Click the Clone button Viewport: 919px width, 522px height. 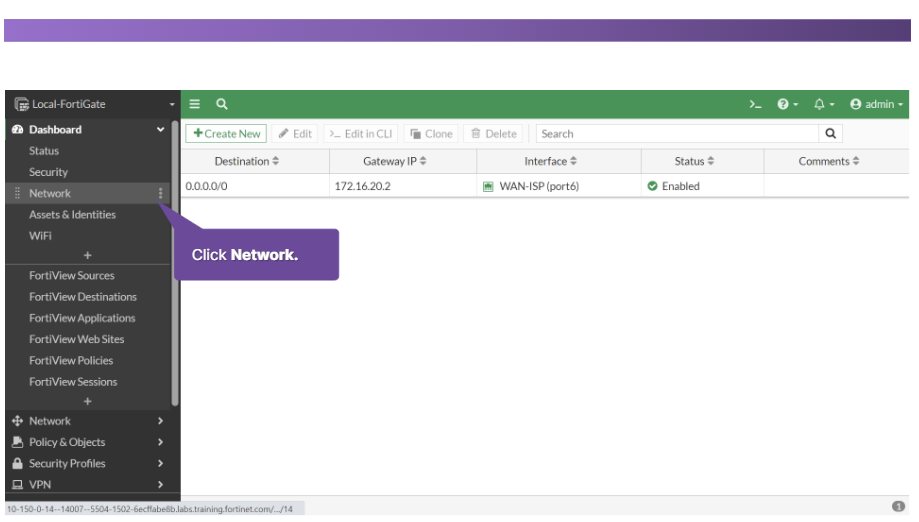pos(431,134)
